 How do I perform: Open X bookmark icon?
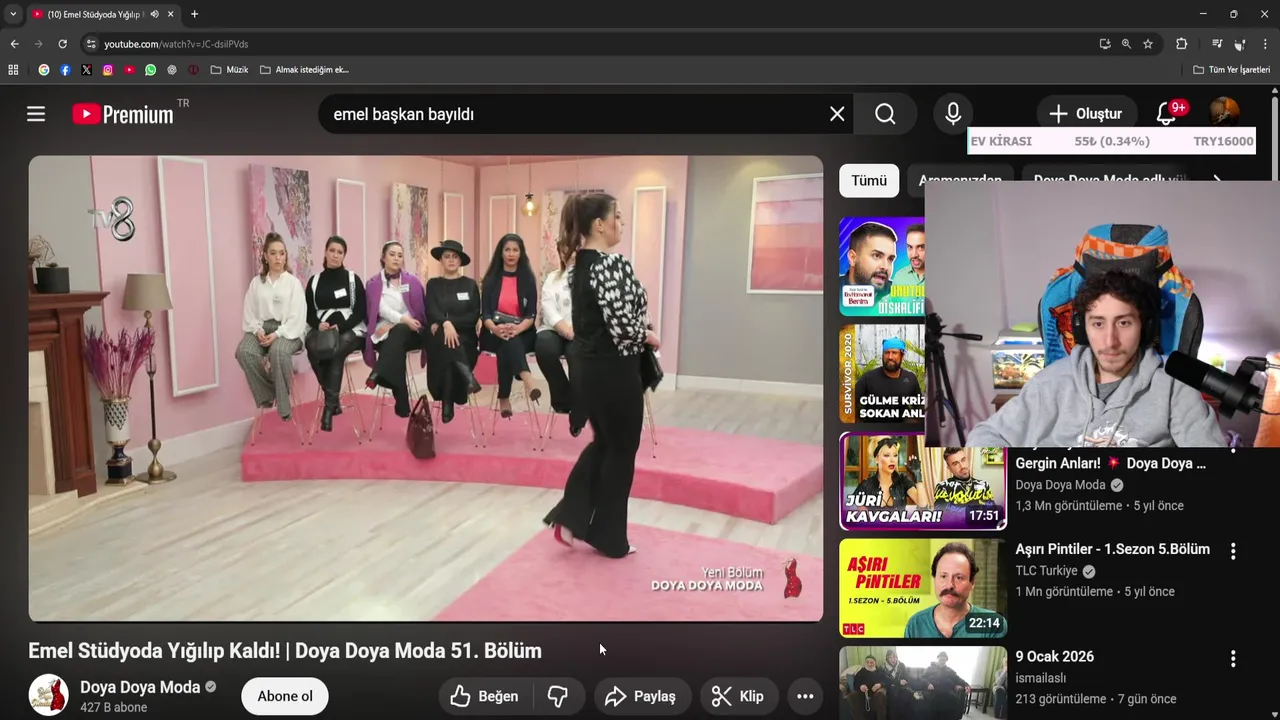(86, 70)
